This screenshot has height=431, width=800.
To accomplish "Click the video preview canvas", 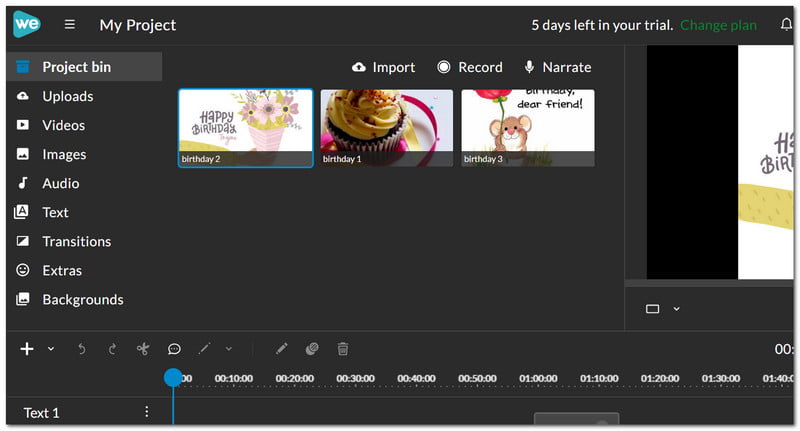I will (x=720, y=162).
